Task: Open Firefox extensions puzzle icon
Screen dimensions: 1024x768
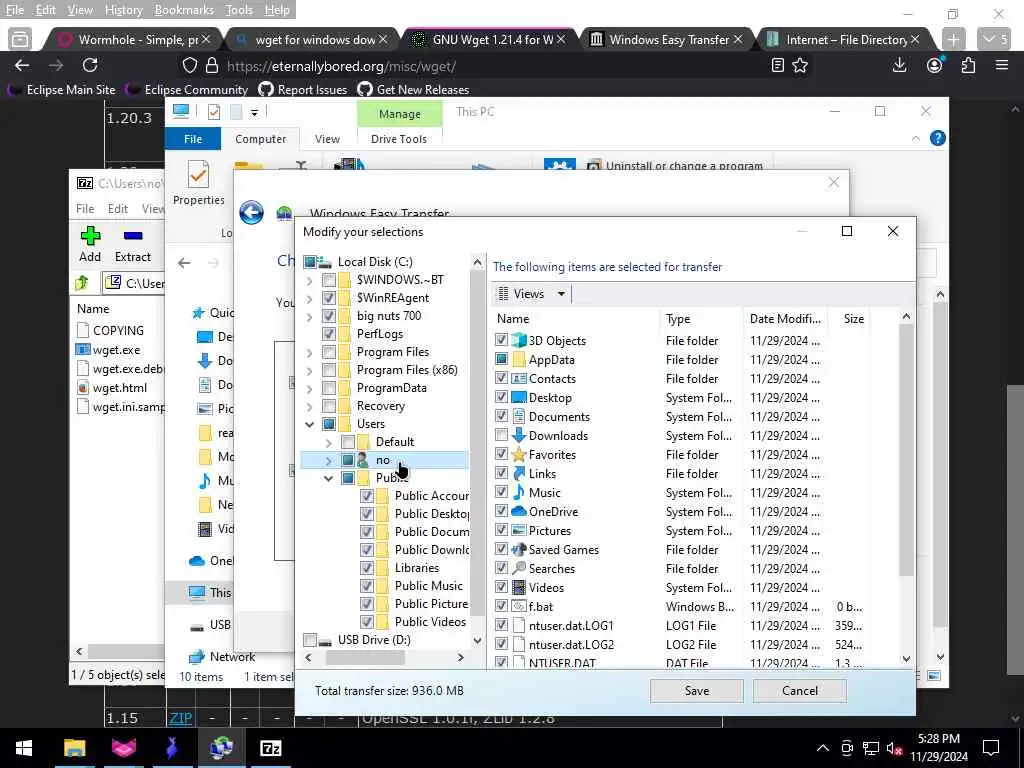Action: (x=968, y=65)
